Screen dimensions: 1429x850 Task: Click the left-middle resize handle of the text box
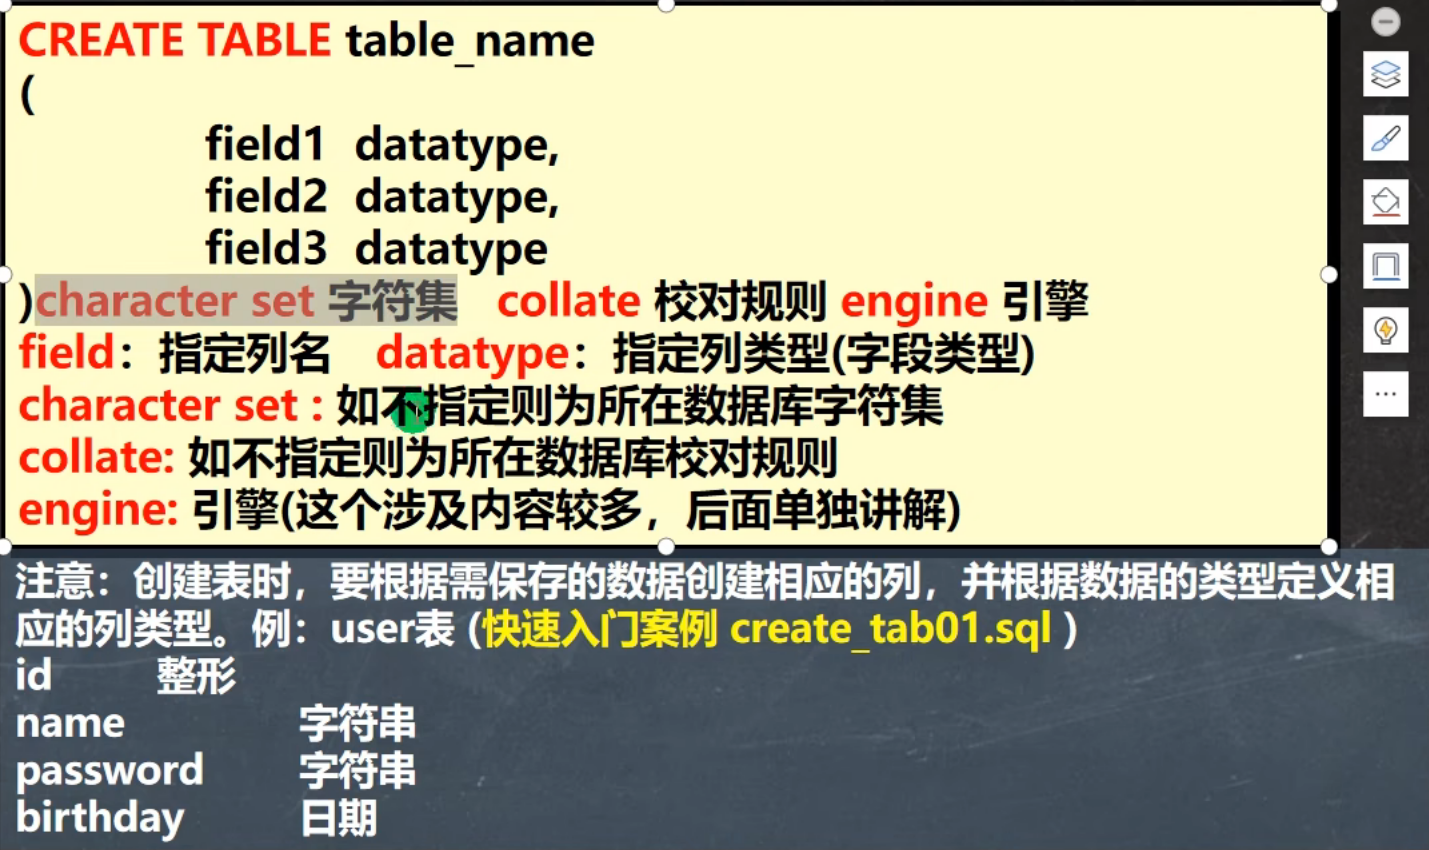pos(5,275)
